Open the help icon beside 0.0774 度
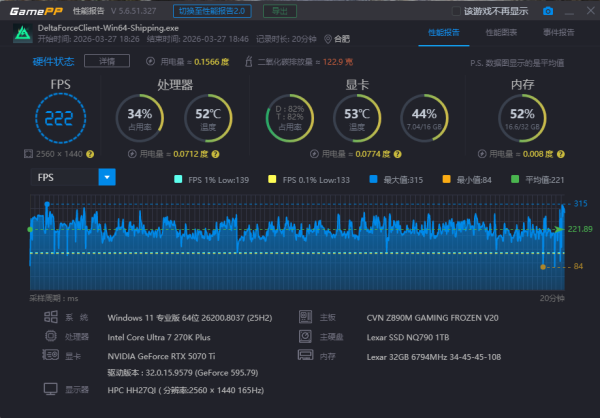The width and height of the screenshot is (600, 418). (398, 154)
